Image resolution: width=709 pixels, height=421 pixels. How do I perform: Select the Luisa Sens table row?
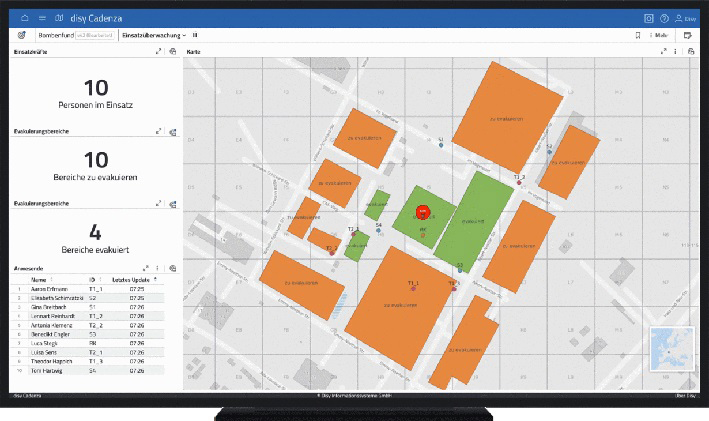click(87, 352)
